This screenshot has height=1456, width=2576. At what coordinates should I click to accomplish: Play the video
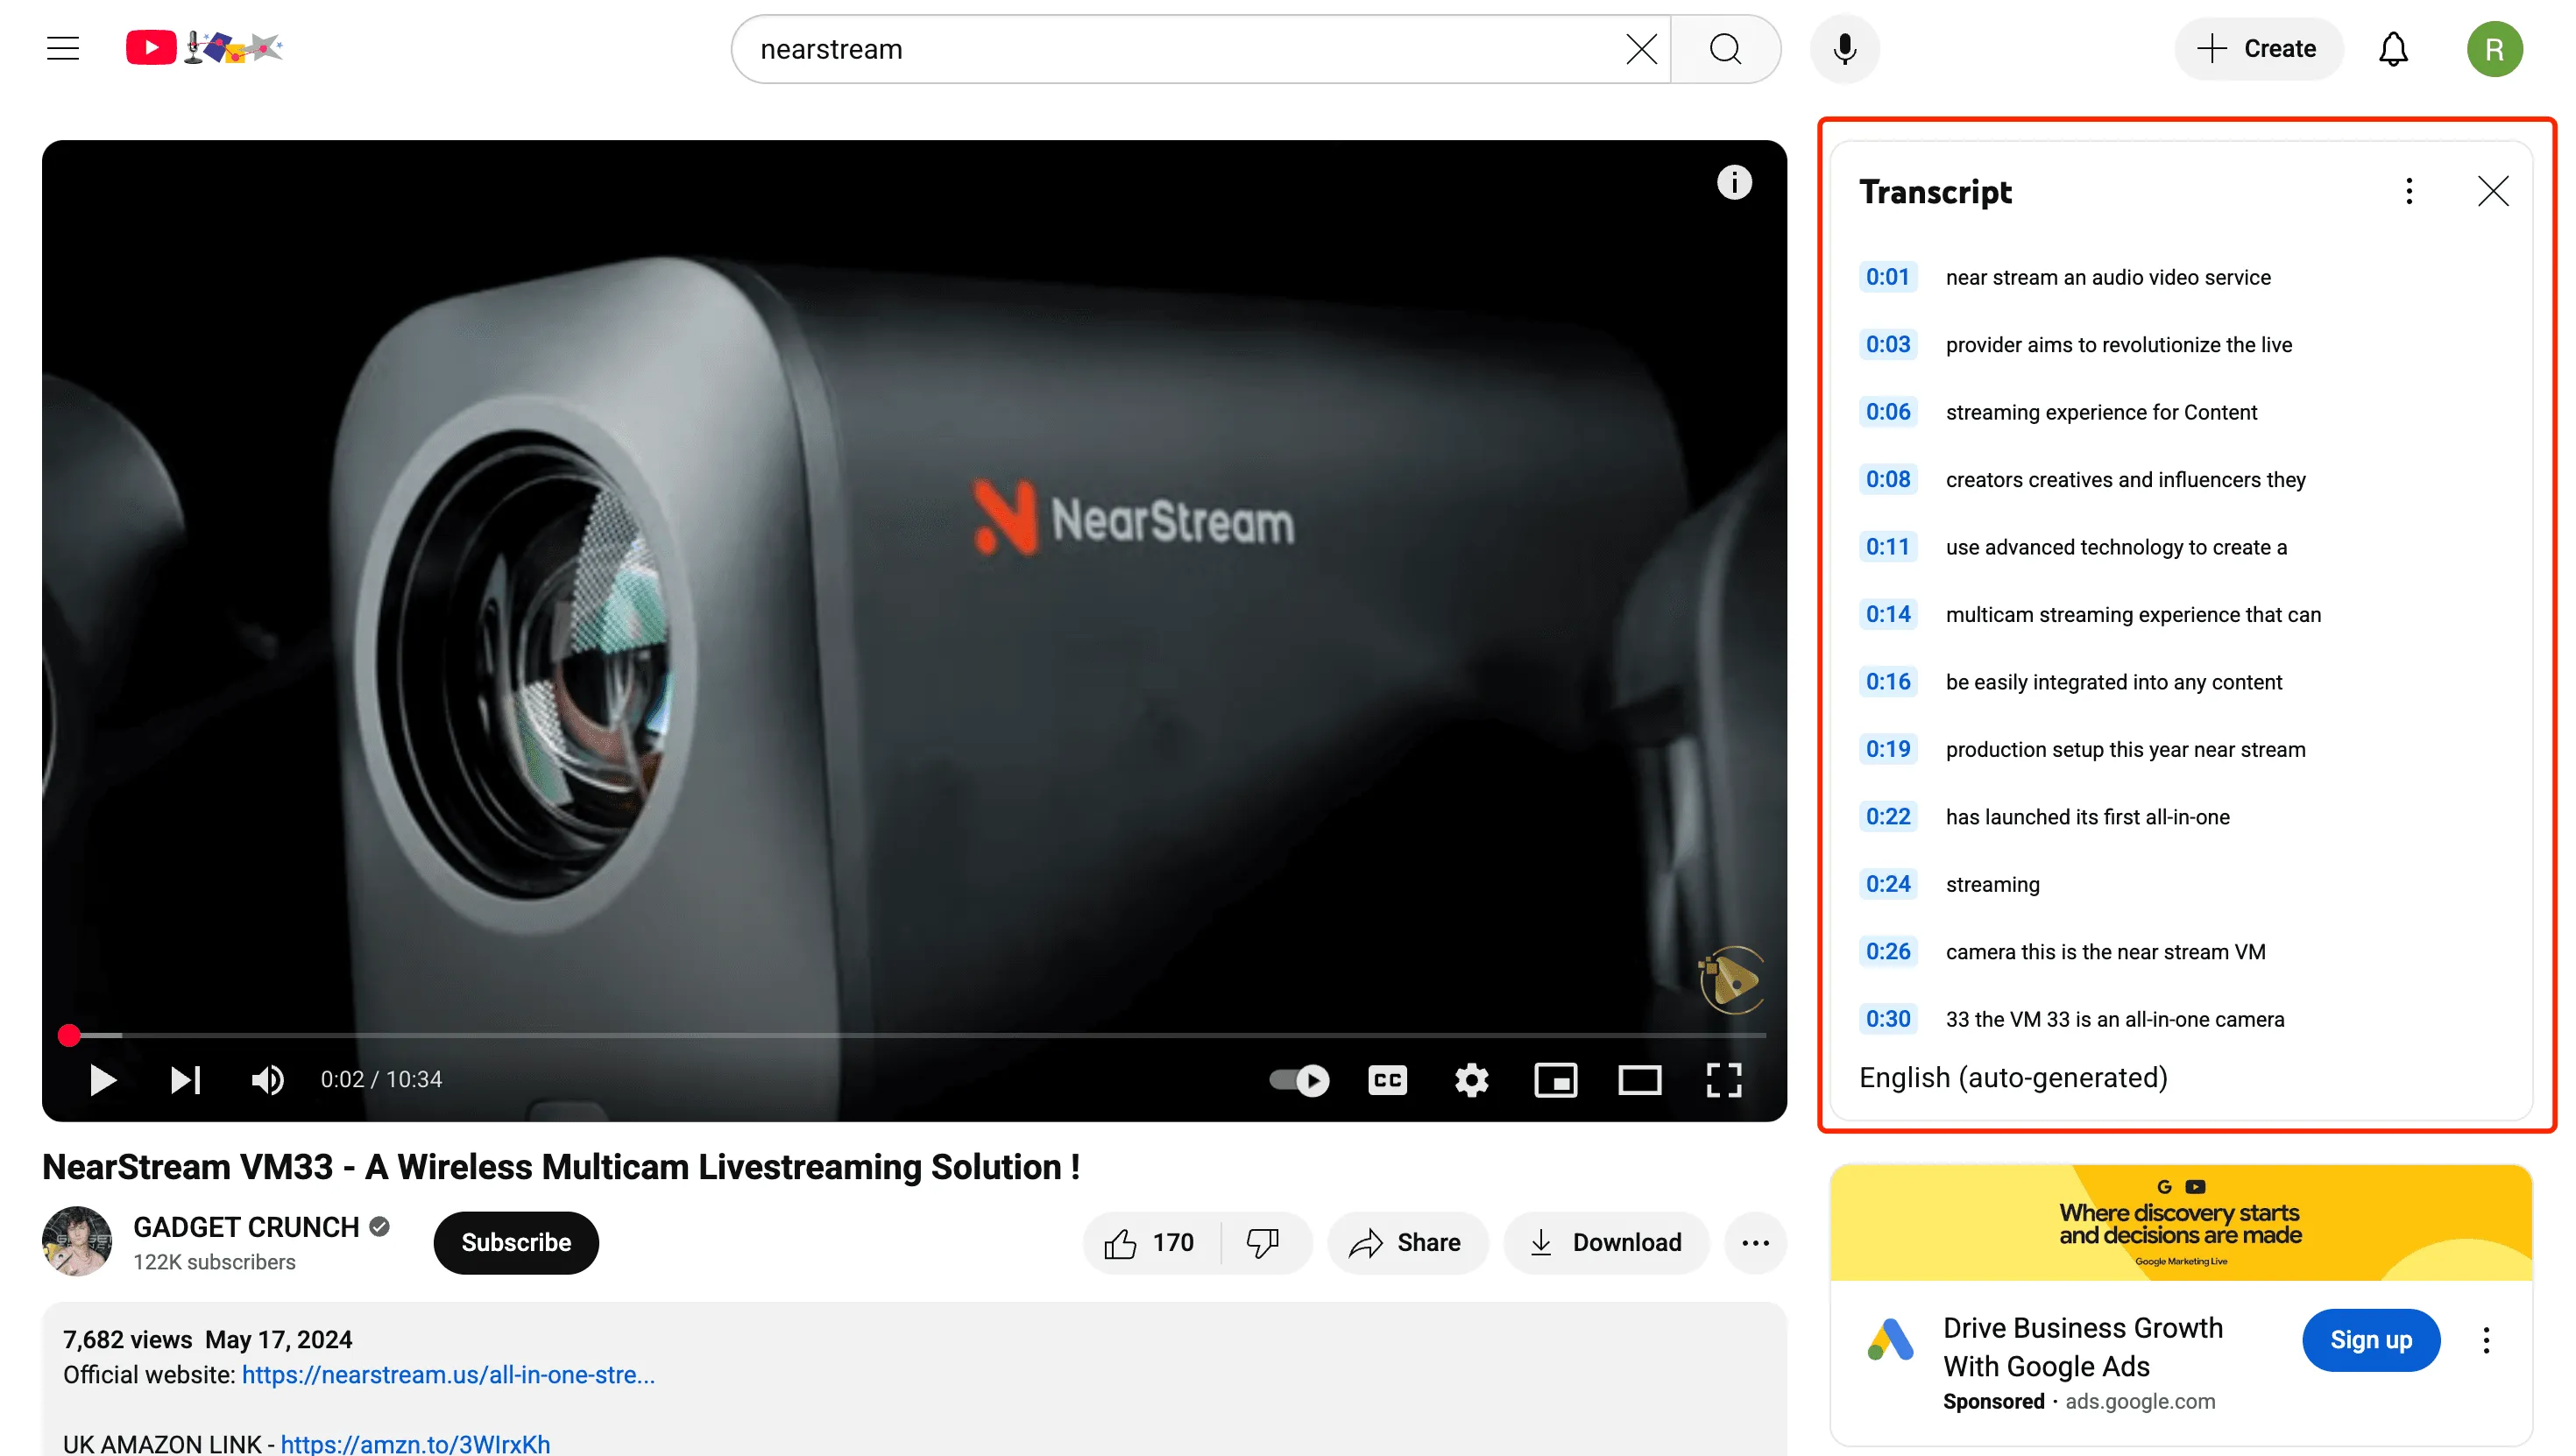click(x=102, y=1080)
